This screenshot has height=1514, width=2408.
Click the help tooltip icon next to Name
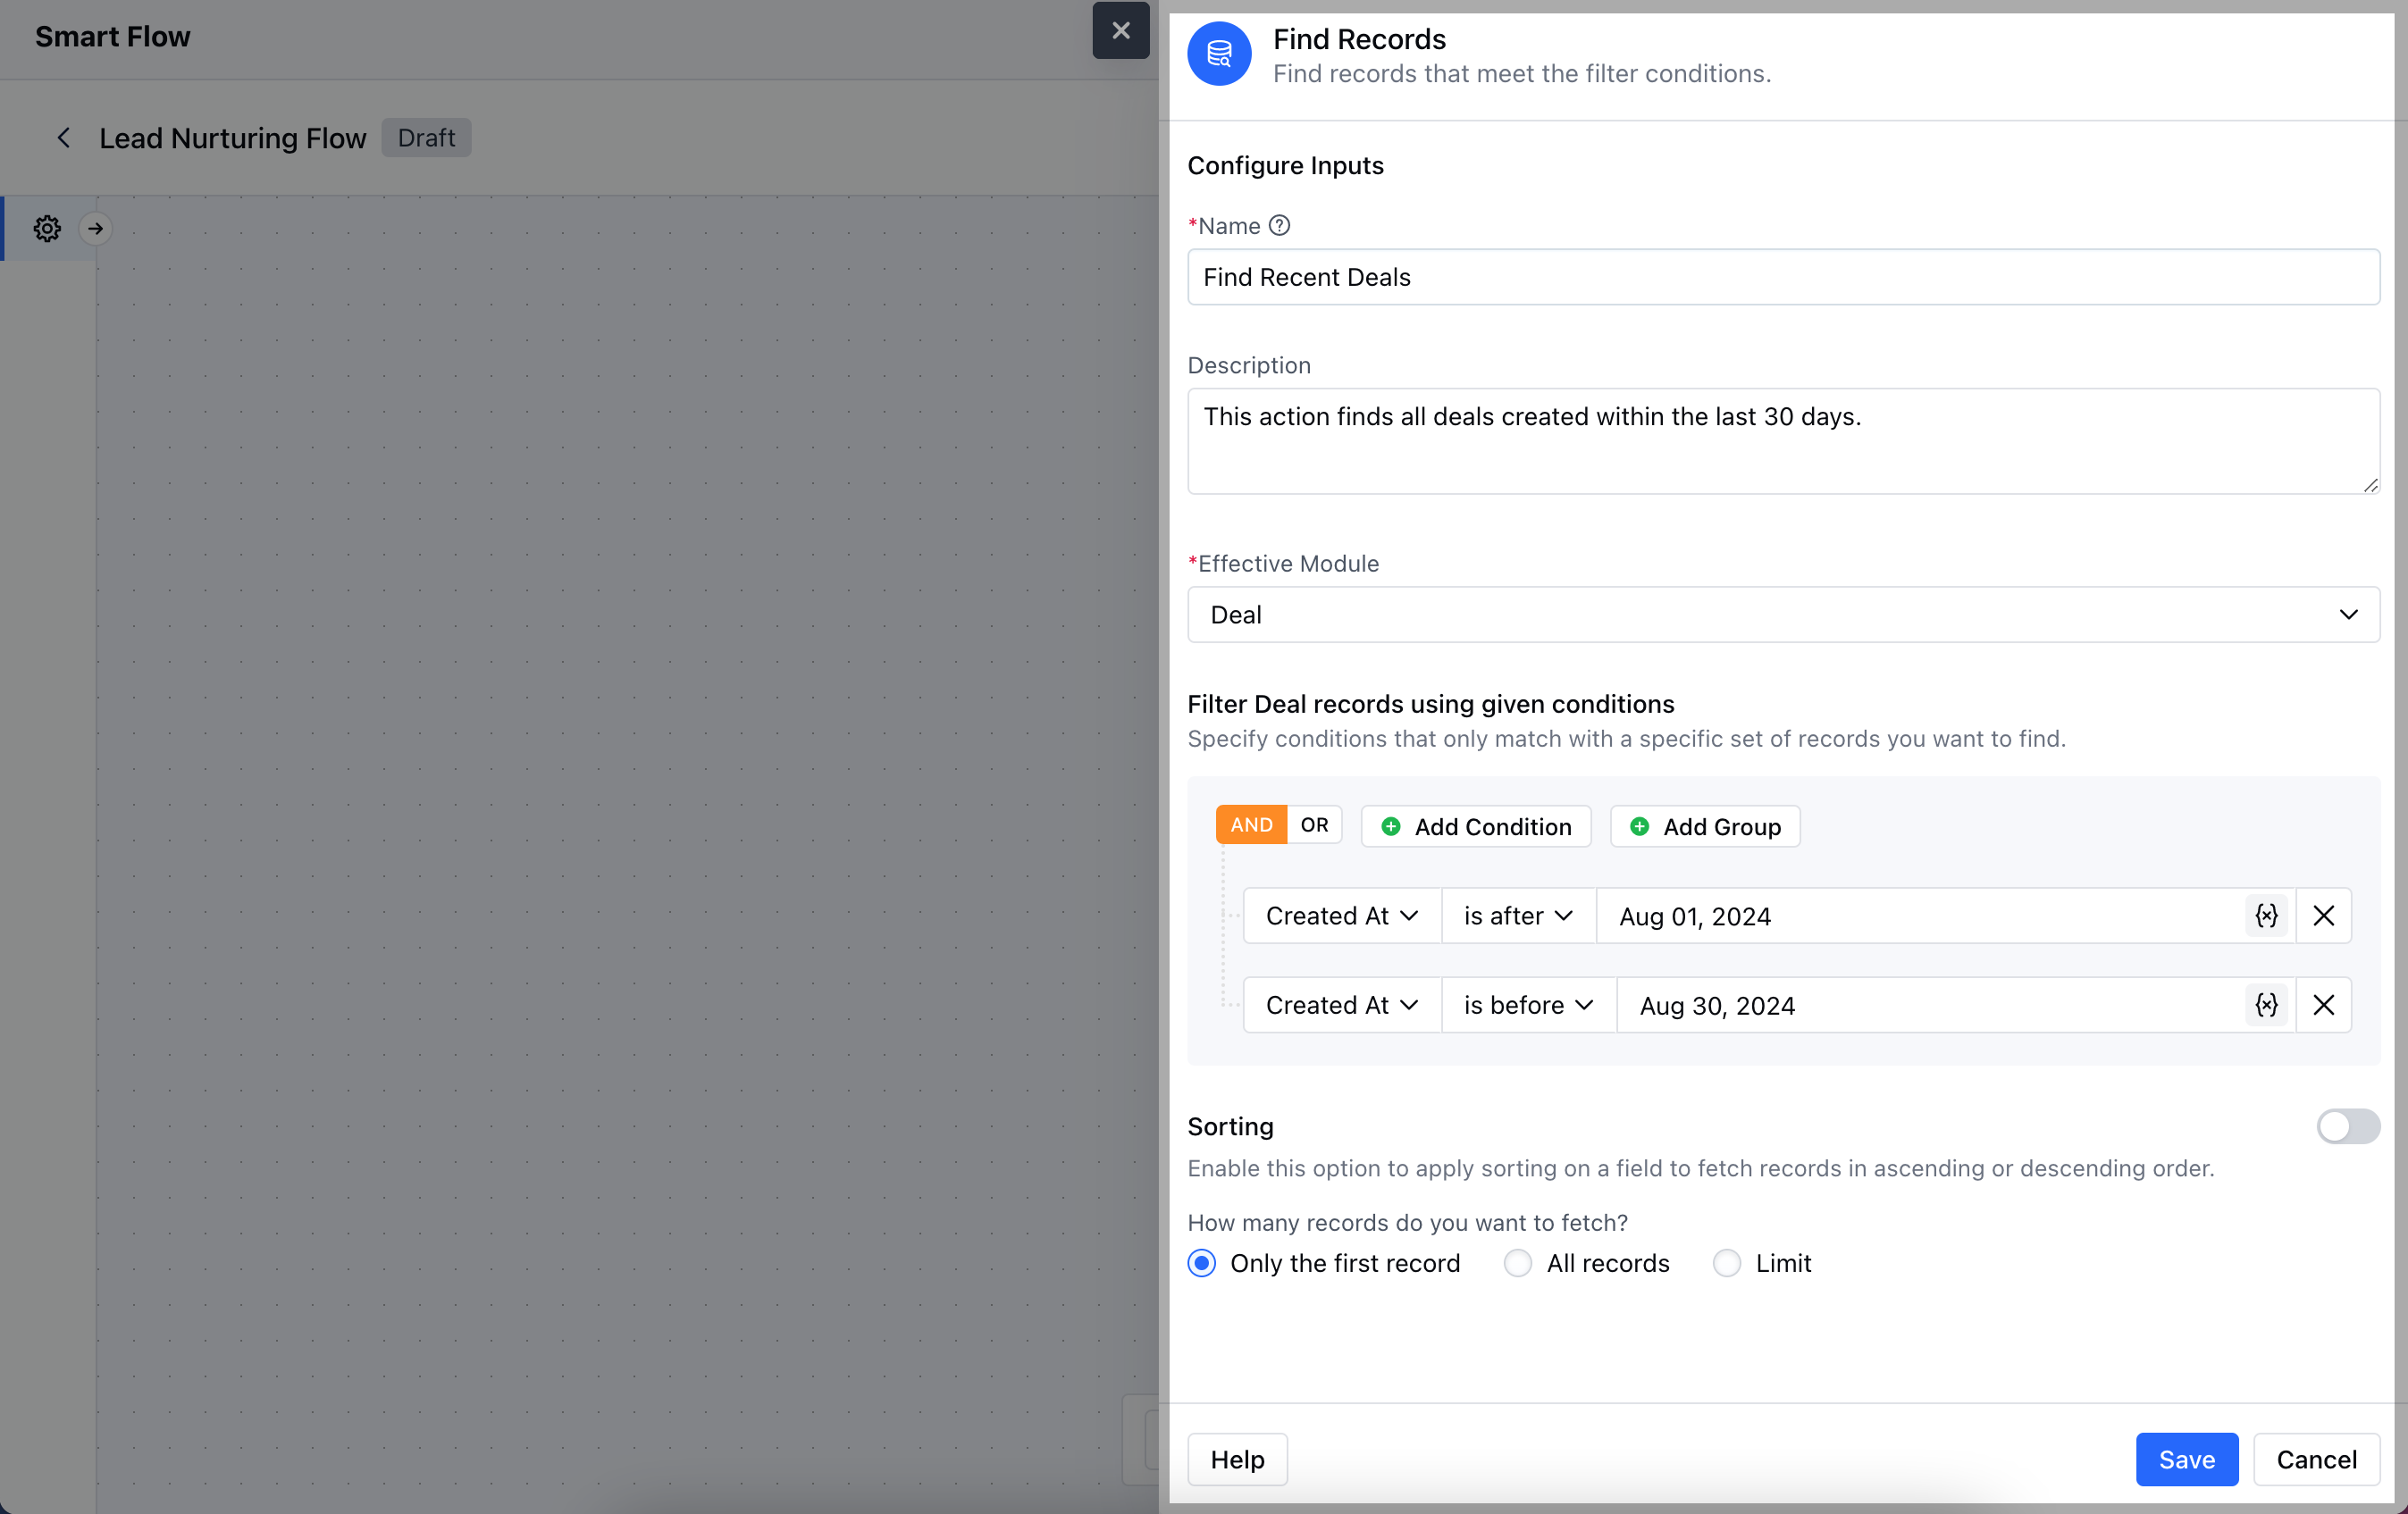click(x=1280, y=225)
